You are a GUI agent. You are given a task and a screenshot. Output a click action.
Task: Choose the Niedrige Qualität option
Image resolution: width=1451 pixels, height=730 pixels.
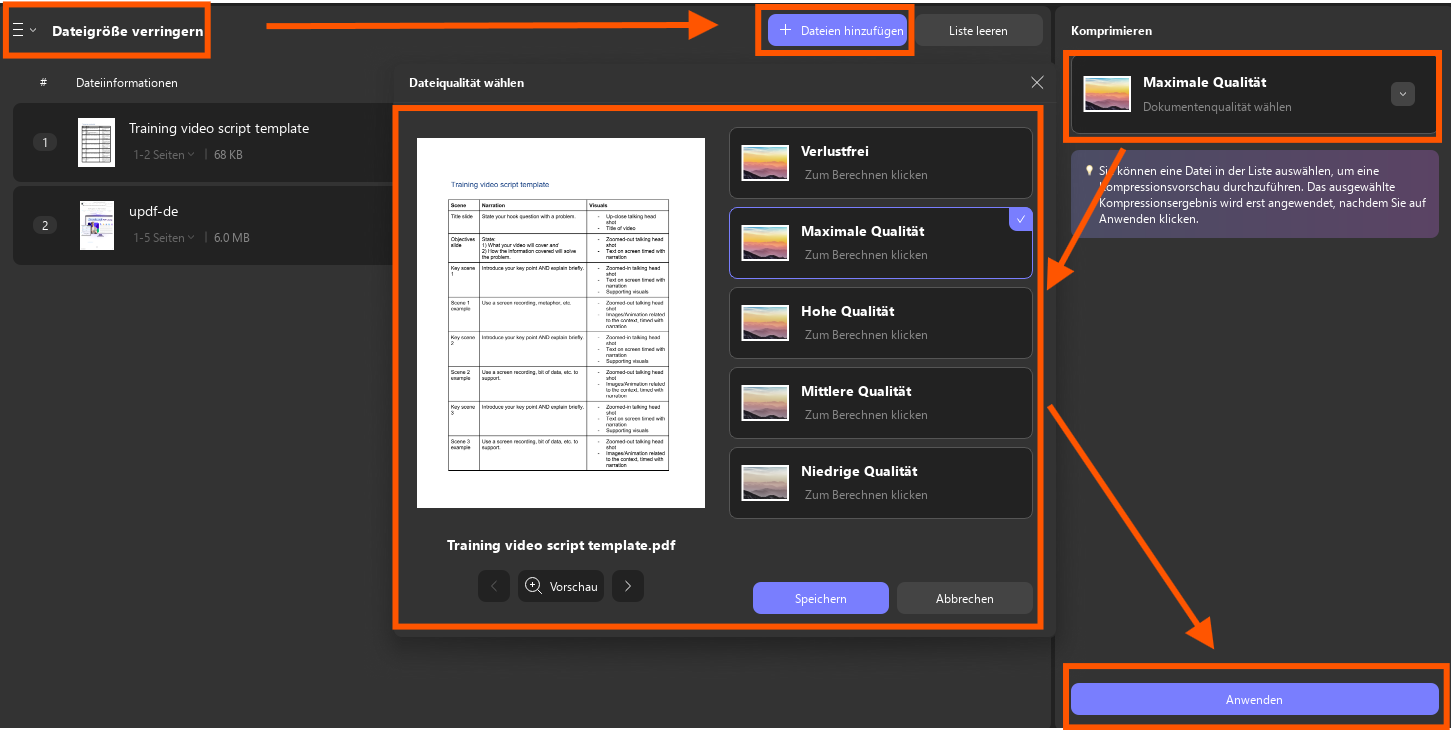[880, 483]
